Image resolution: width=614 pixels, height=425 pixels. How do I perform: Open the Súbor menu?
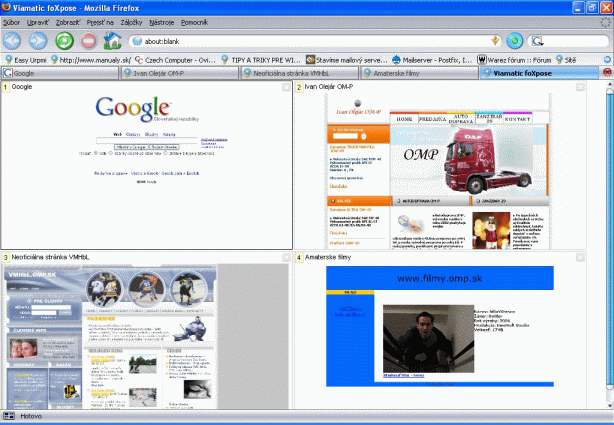[x=11, y=23]
